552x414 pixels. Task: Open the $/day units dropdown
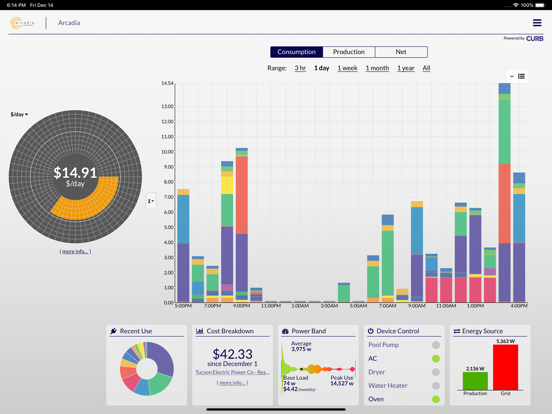[x=19, y=114]
